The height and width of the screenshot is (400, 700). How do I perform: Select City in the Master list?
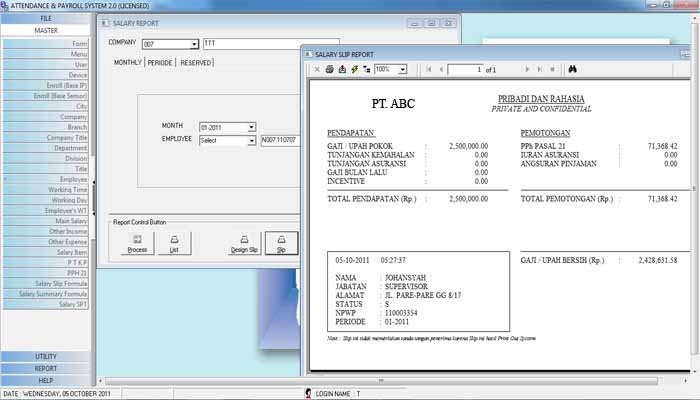click(x=46, y=106)
